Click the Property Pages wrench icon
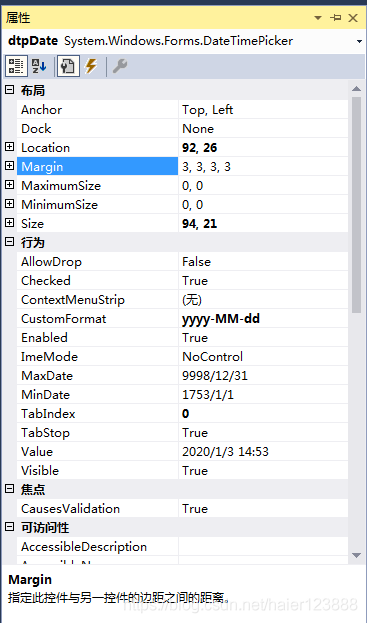 (x=120, y=66)
